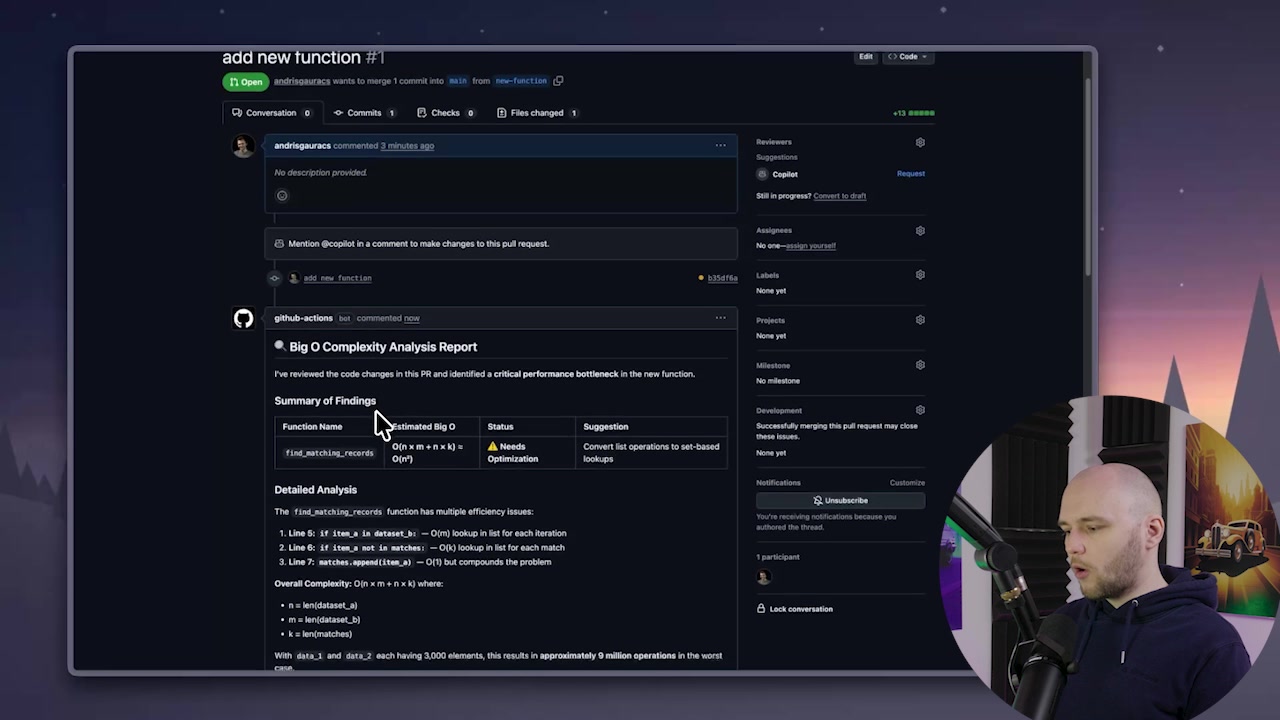Lock conversation via the padlock icon
This screenshot has height=720, width=1280.
point(761,608)
